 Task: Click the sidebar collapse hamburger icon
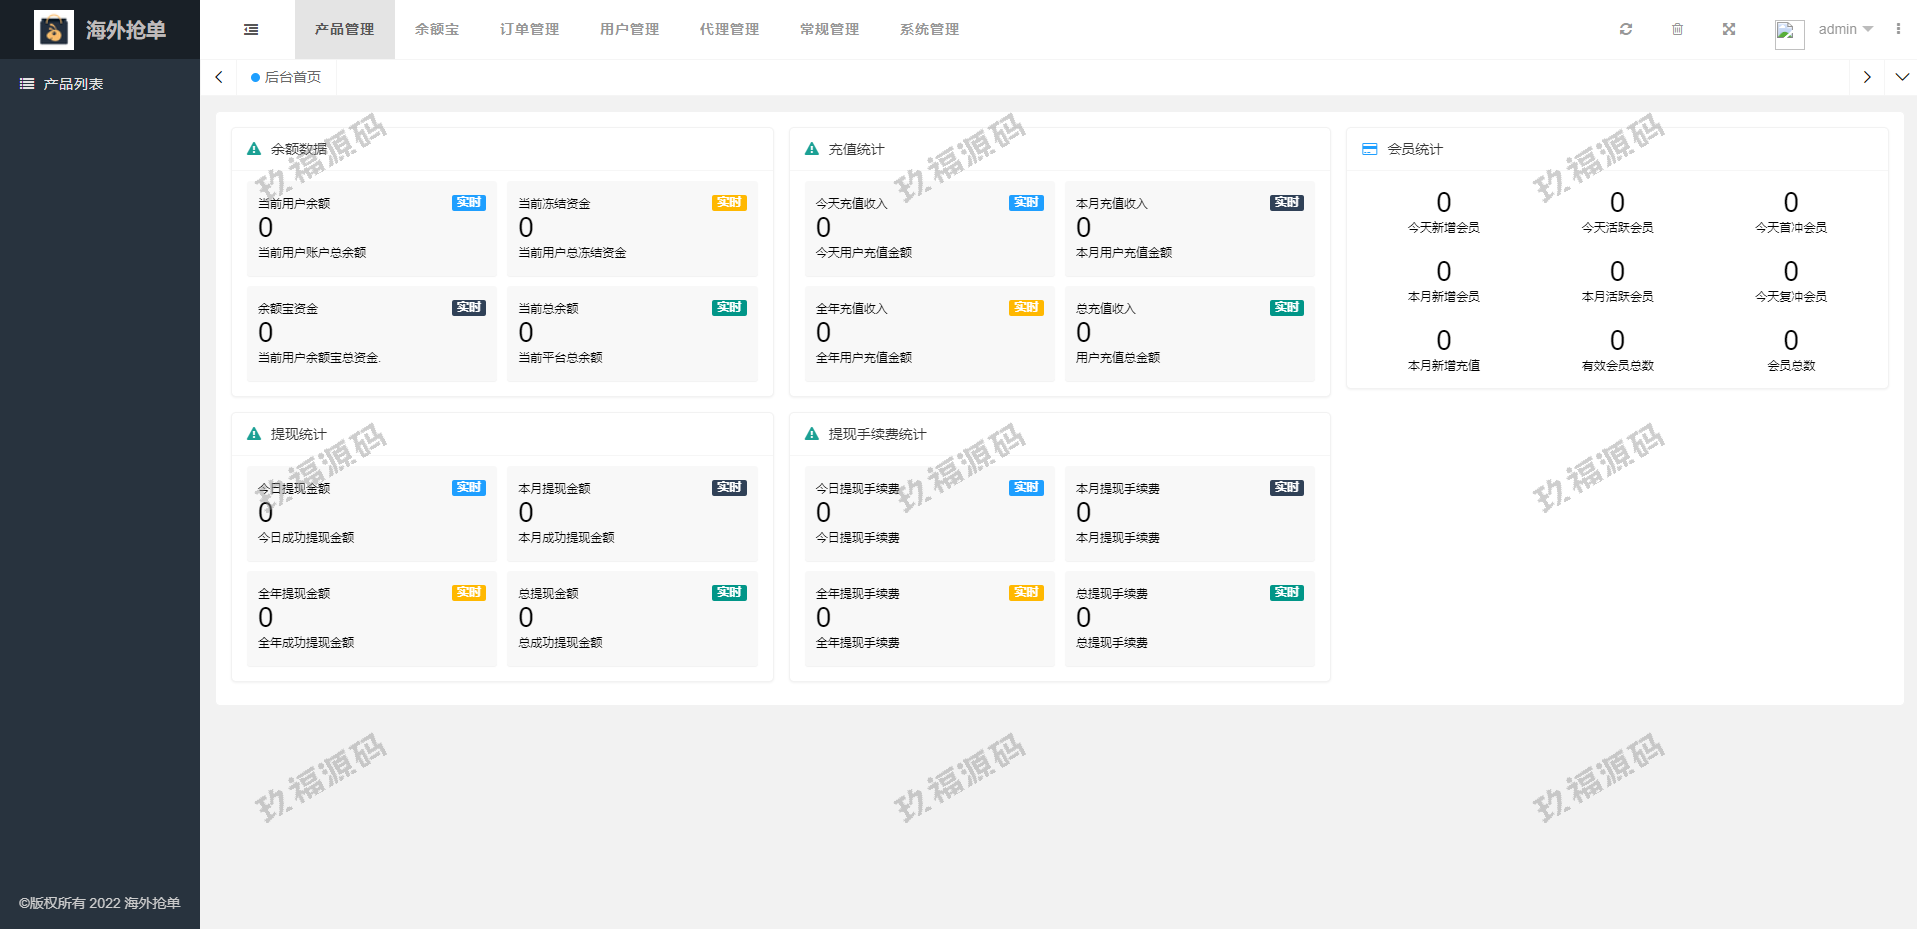(251, 30)
